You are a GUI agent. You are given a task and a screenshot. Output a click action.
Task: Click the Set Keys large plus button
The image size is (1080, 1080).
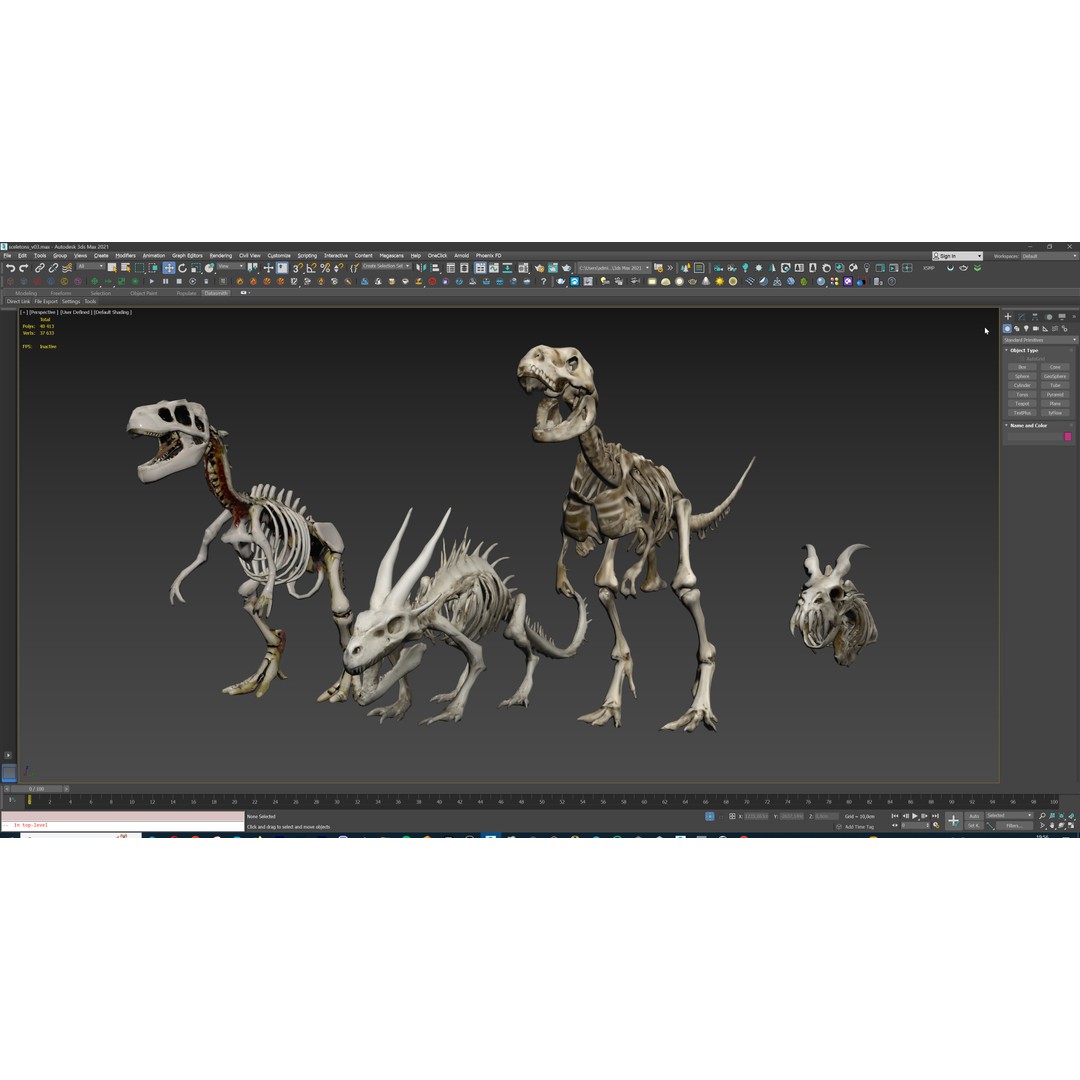click(x=954, y=820)
